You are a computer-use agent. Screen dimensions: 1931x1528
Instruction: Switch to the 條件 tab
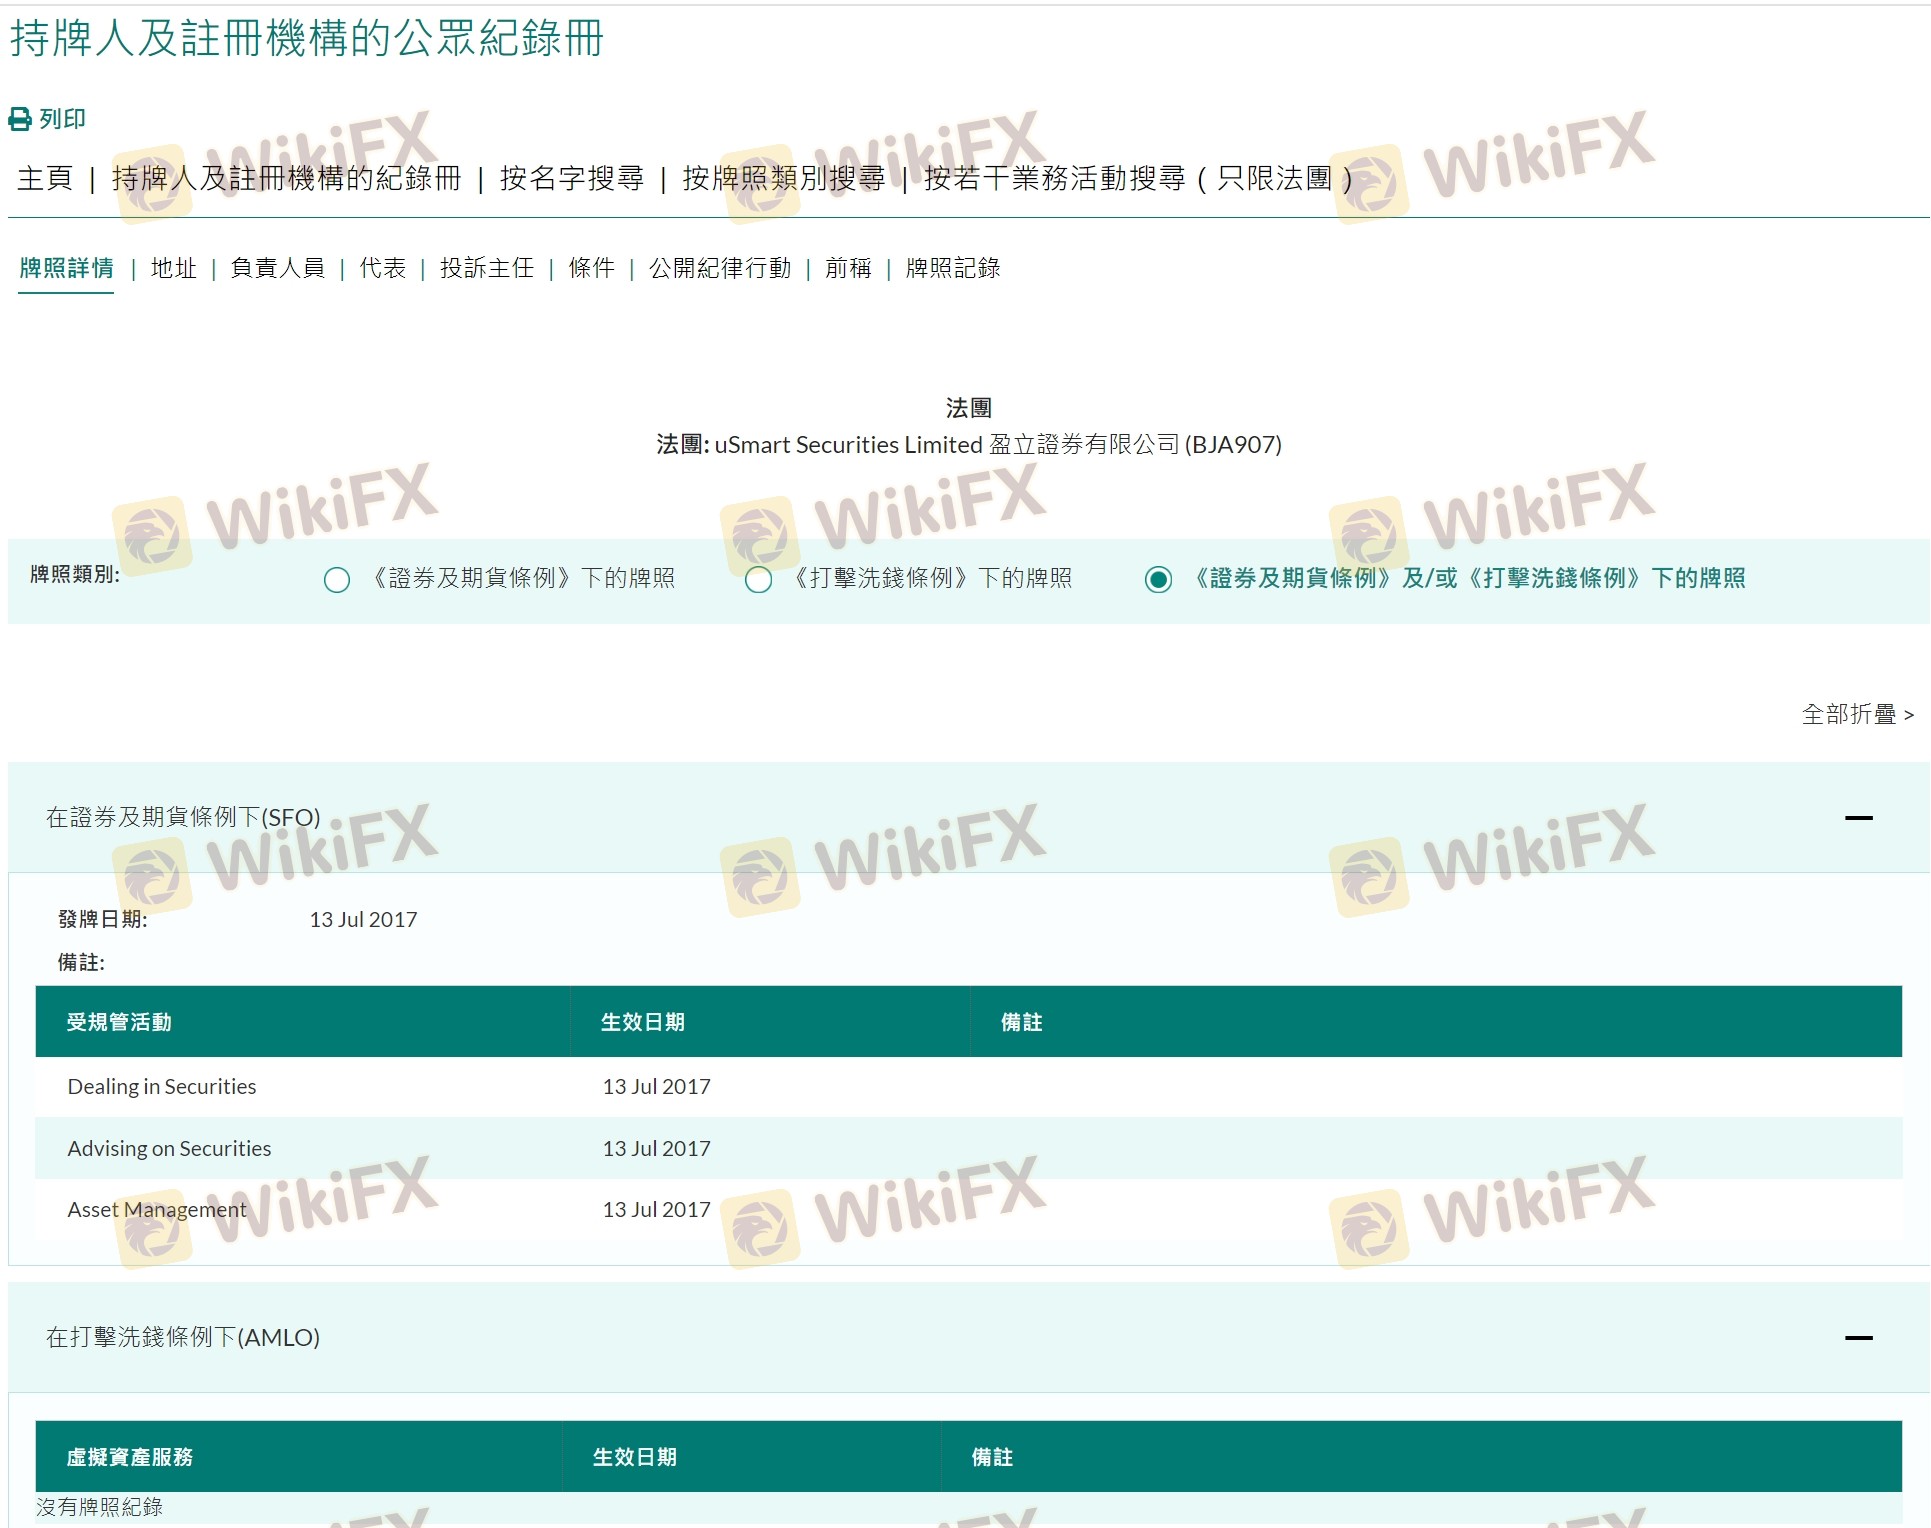click(x=592, y=268)
